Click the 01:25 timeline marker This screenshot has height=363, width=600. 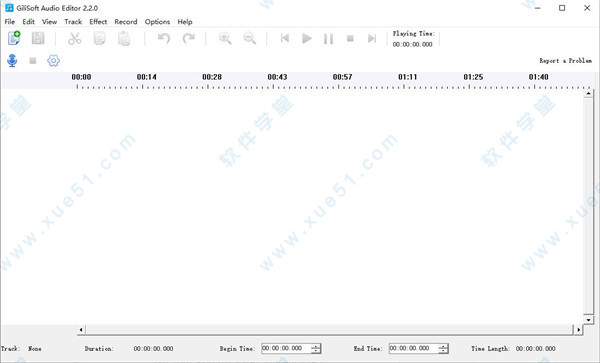[x=473, y=77]
